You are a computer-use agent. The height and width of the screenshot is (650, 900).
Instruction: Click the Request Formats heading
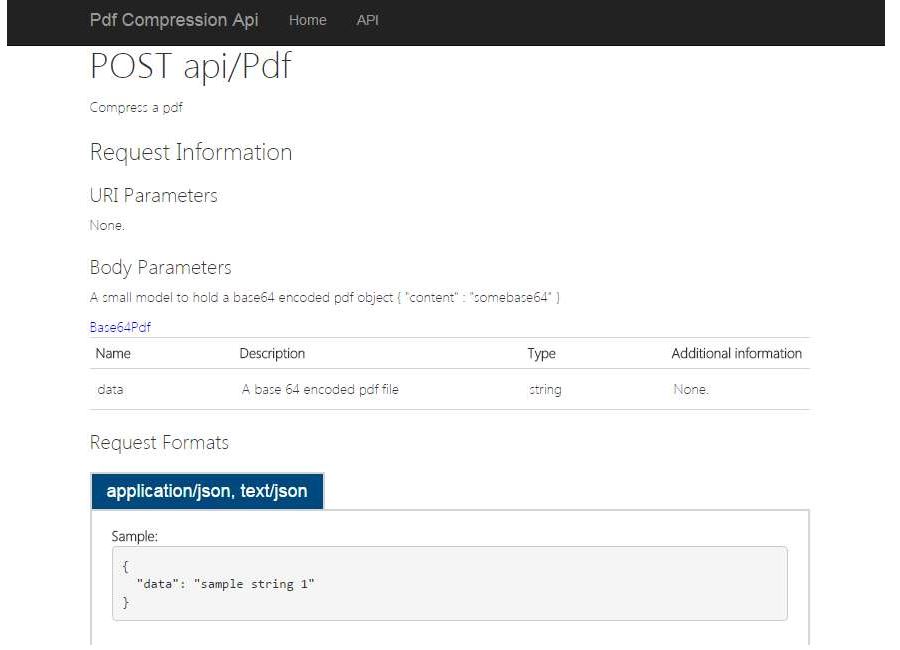(159, 443)
